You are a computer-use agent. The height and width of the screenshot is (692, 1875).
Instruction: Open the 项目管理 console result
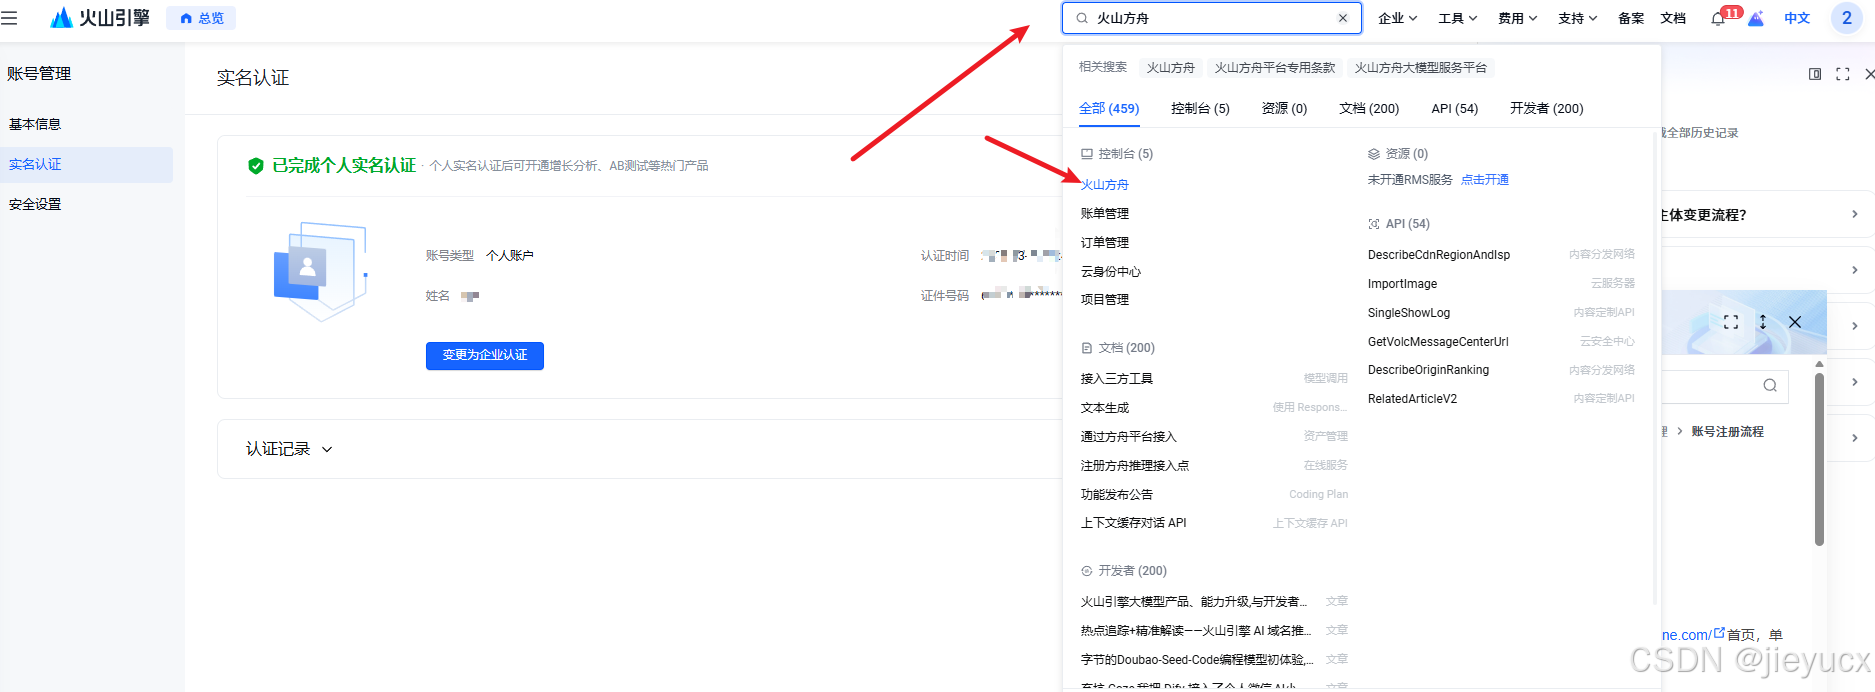[1105, 300]
